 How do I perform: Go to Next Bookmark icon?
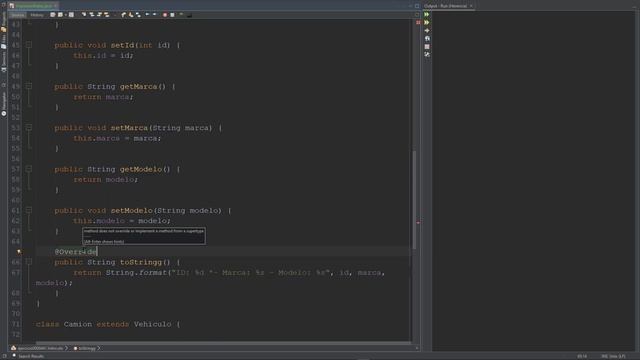pyautogui.click(x=131, y=15)
